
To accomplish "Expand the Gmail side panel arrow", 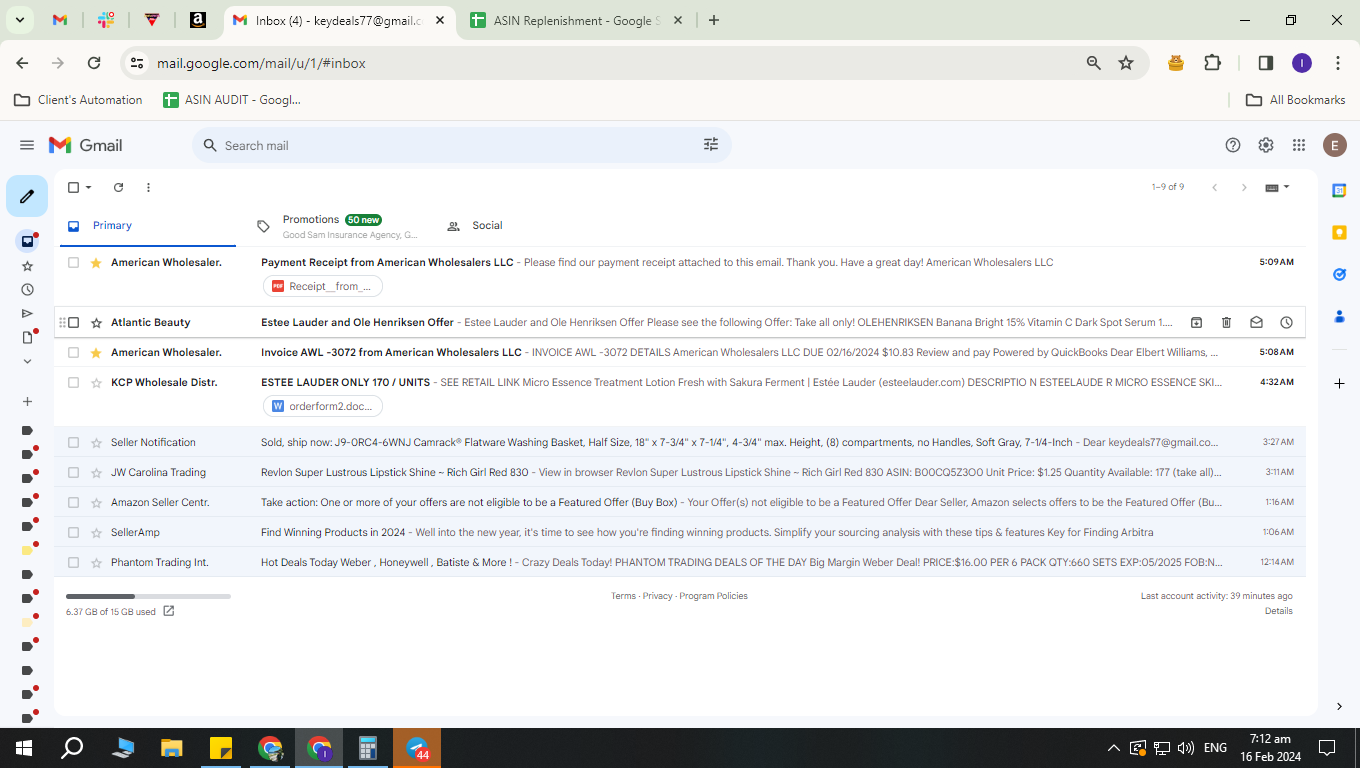I will [x=1339, y=706].
